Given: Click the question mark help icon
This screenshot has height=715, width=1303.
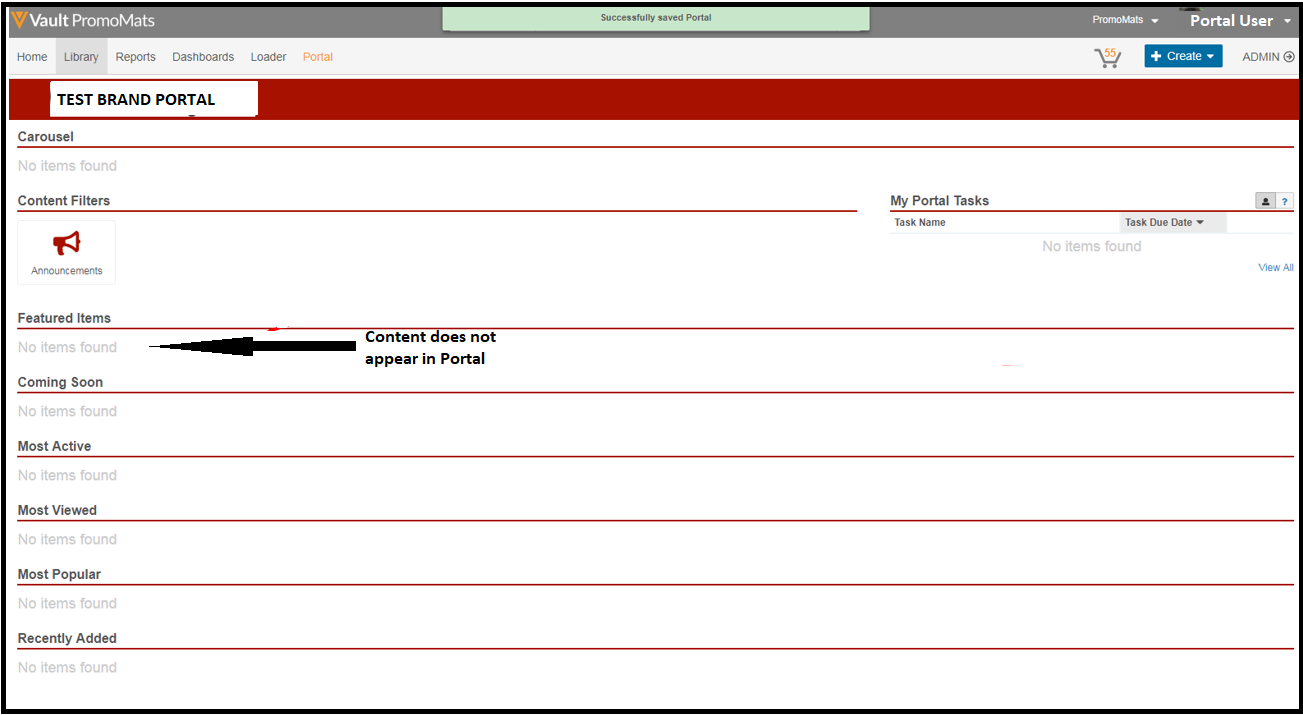Looking at the screenshot, I should coord(1285,201).
